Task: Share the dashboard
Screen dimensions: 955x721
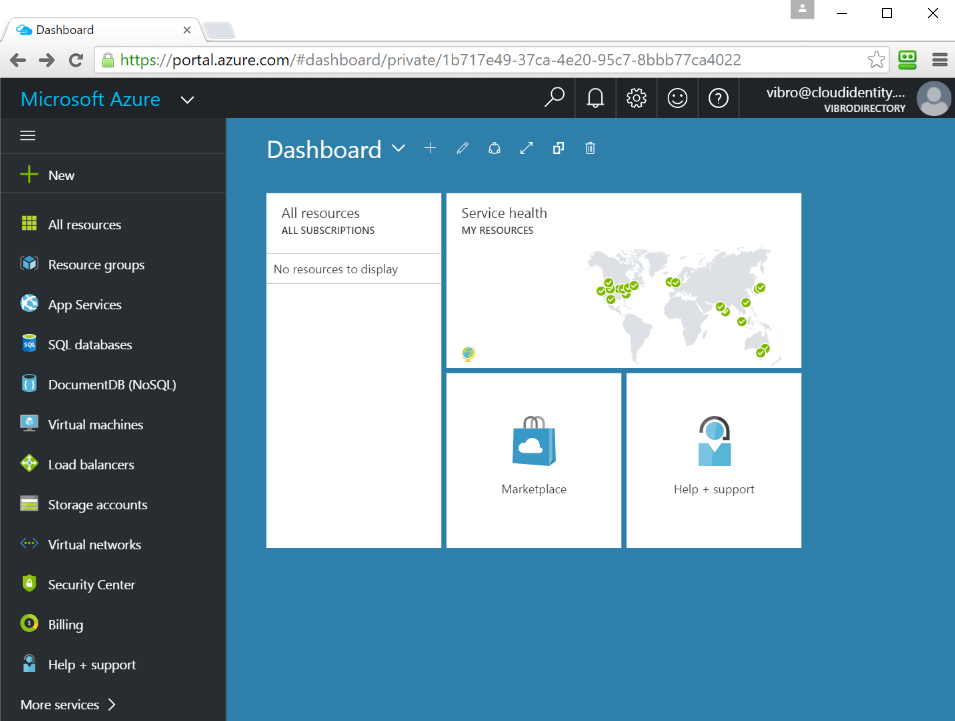Action: [495, 148]
